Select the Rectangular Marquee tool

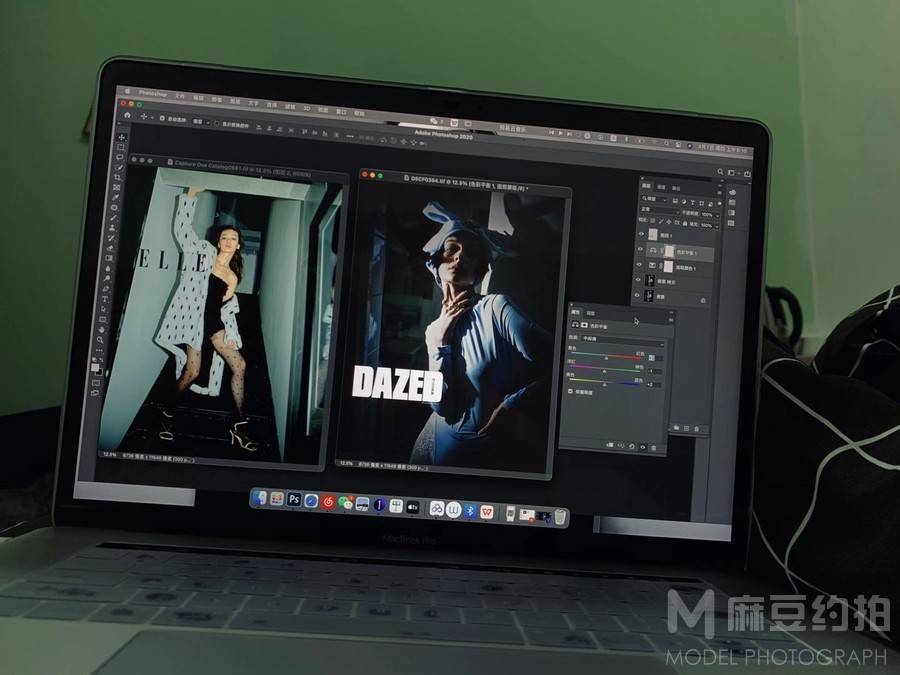tap(121, 147)
